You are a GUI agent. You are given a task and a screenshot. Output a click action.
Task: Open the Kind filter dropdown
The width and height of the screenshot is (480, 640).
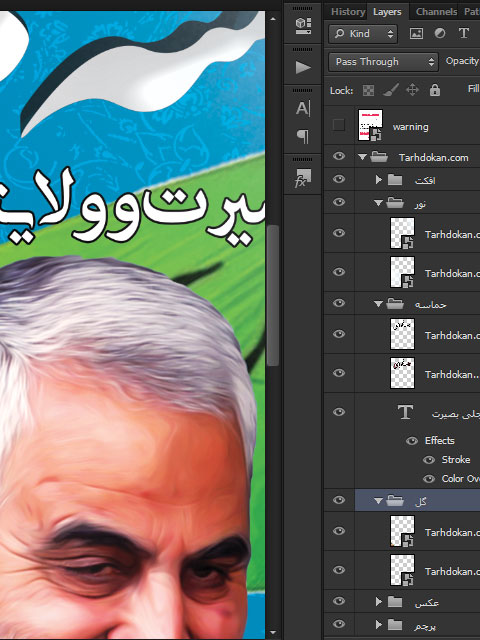(362, 33)
